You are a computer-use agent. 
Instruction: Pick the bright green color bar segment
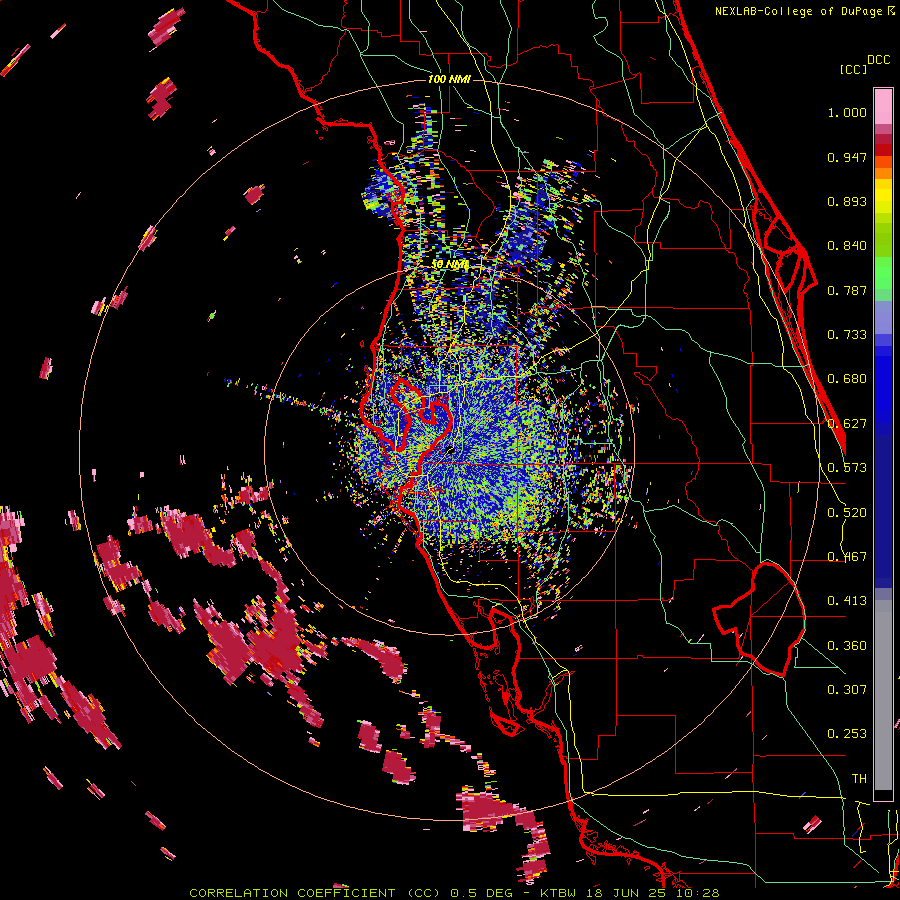point(883,273)
